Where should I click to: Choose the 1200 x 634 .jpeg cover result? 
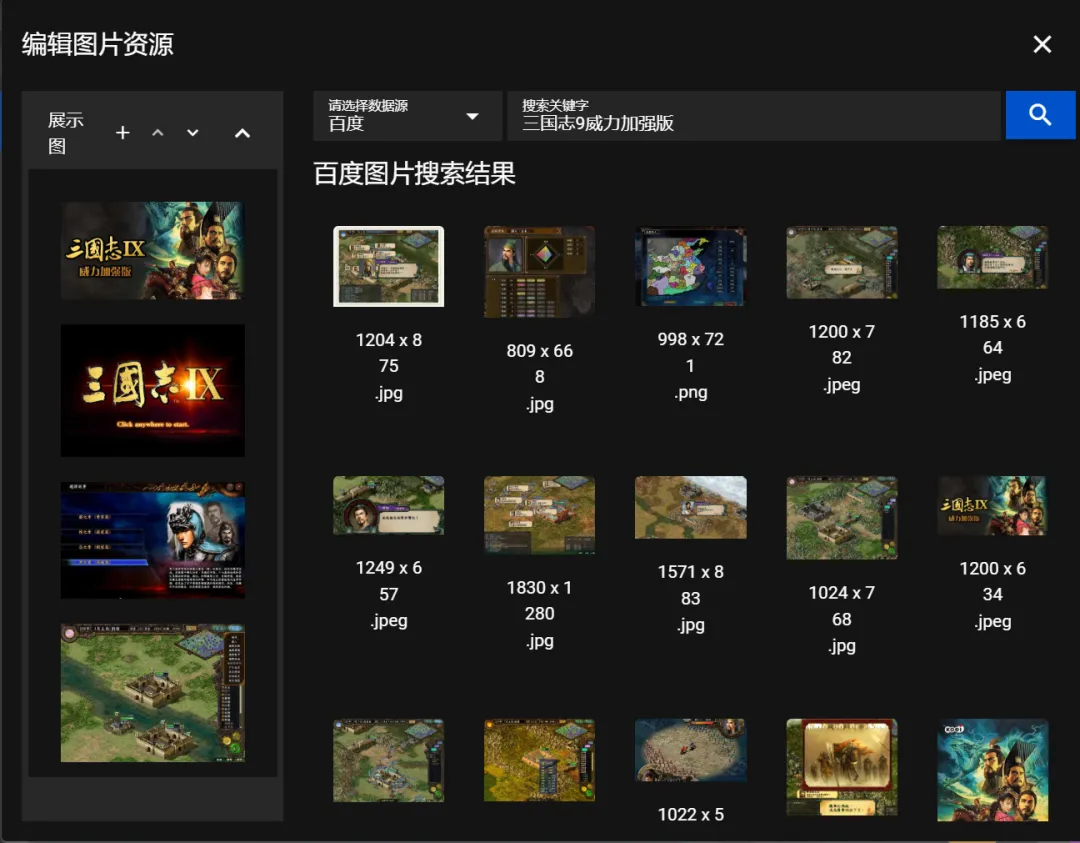pyautogui.click(x=993, y=506)
